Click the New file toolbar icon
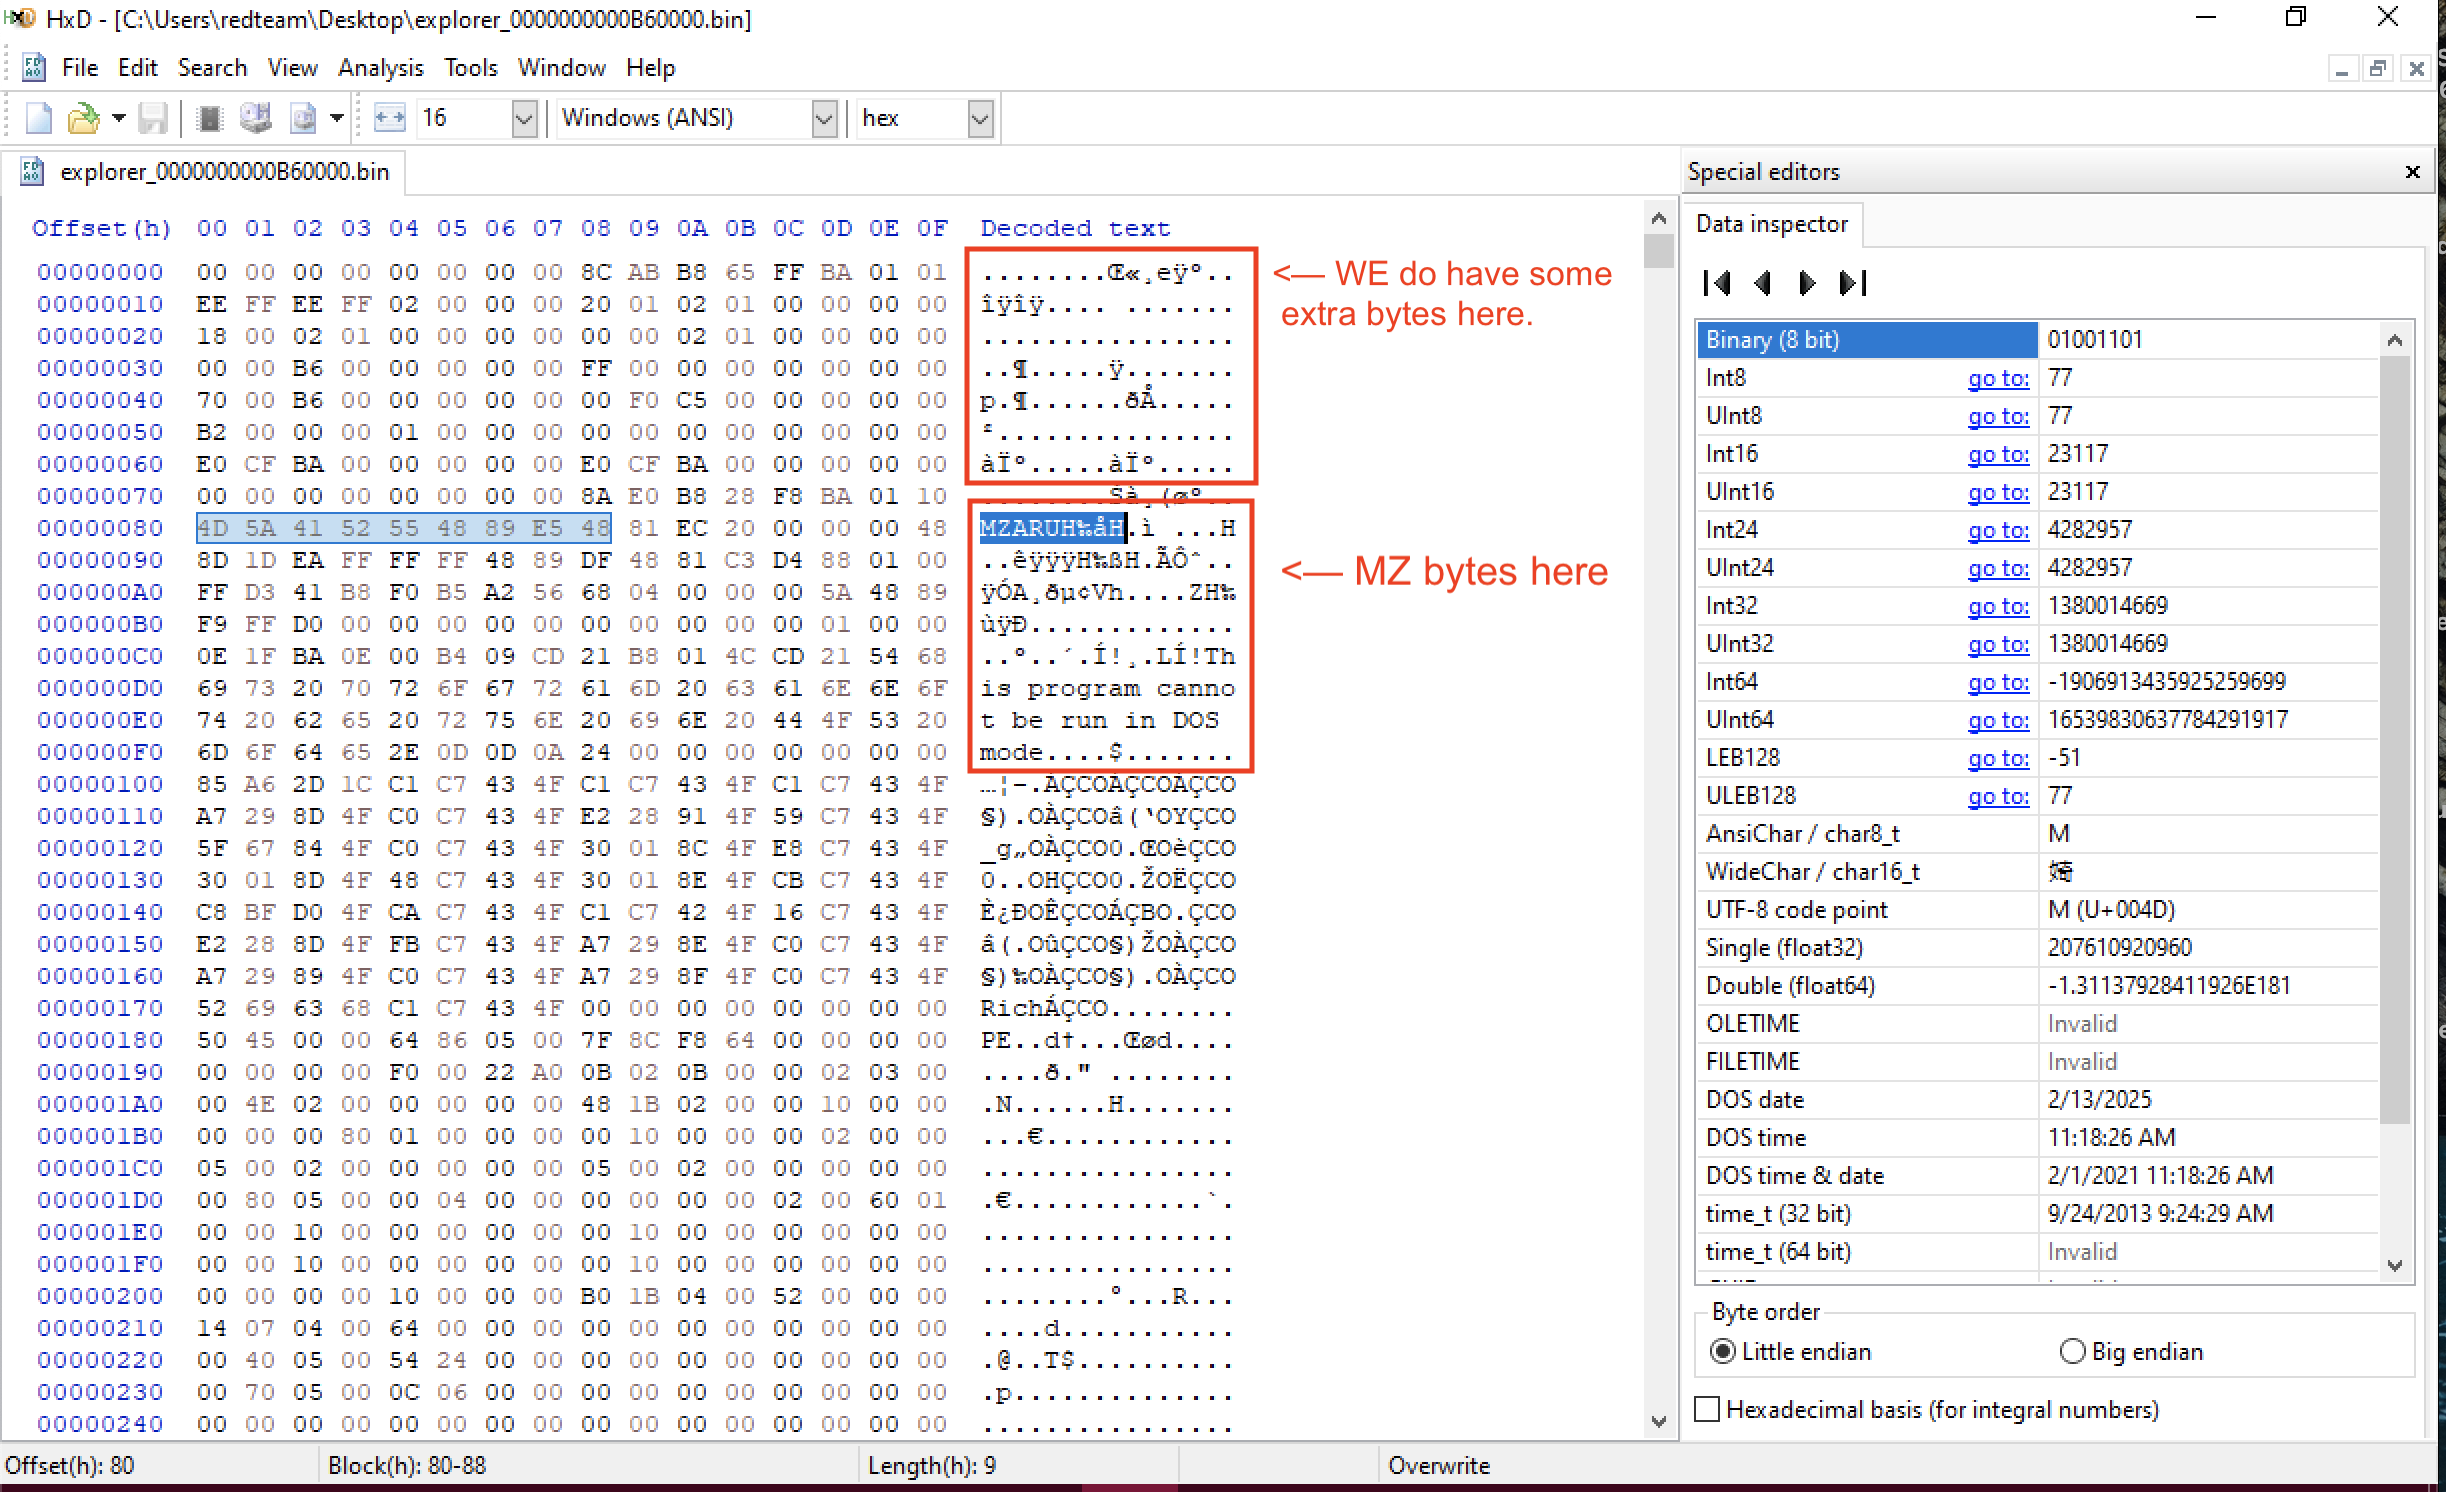 (38, 119)
